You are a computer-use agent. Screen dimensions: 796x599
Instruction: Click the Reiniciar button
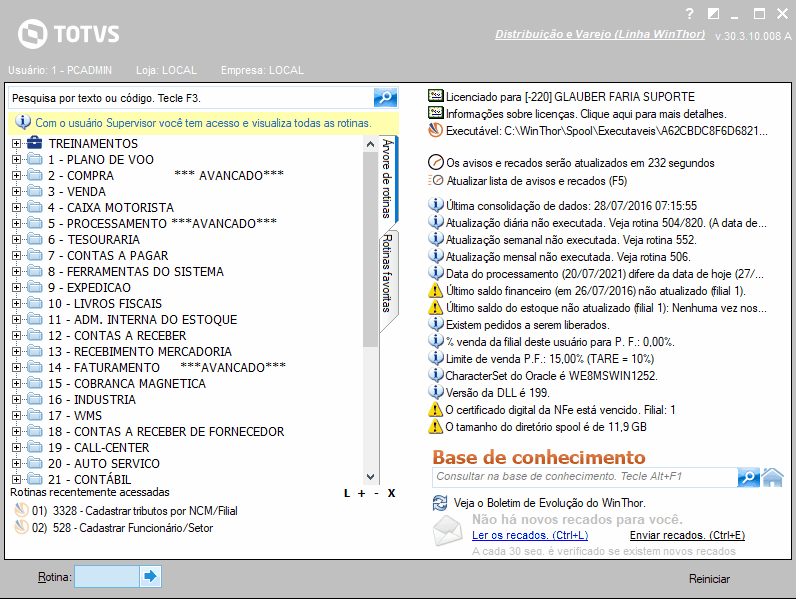(x=709, y=579)
